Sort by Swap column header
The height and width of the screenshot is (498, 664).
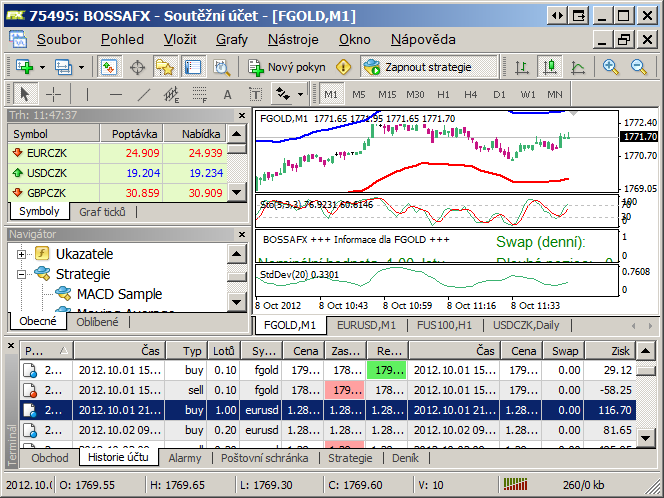563,351
